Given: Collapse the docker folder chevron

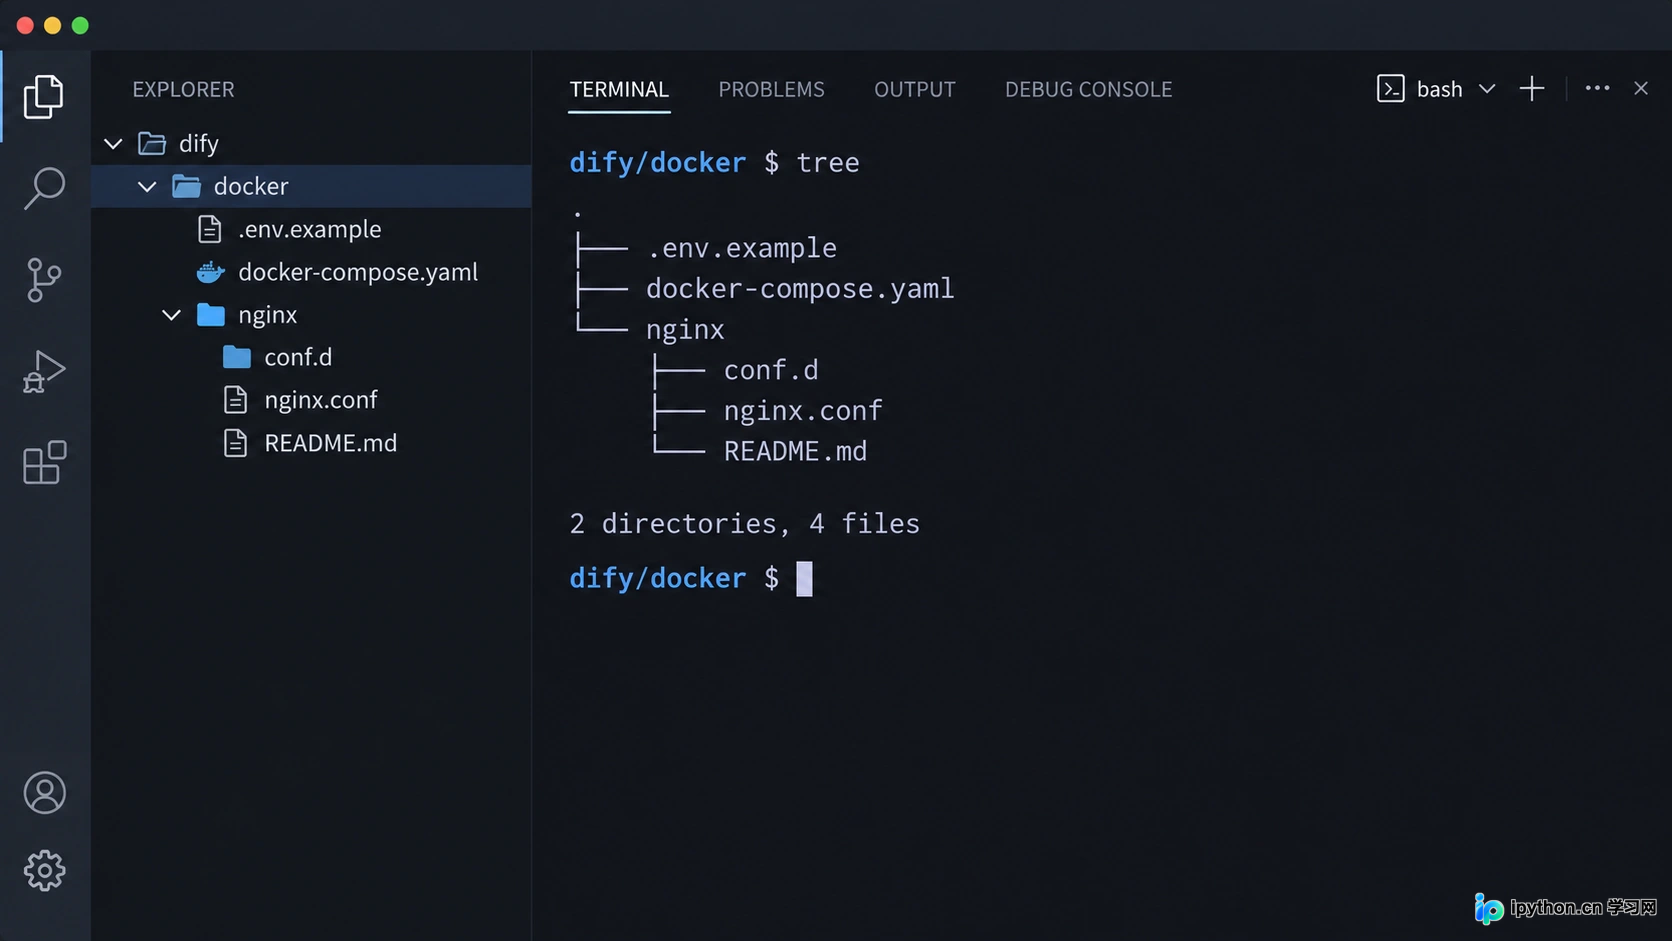Looking at the screenshot, I should [147, 187].
